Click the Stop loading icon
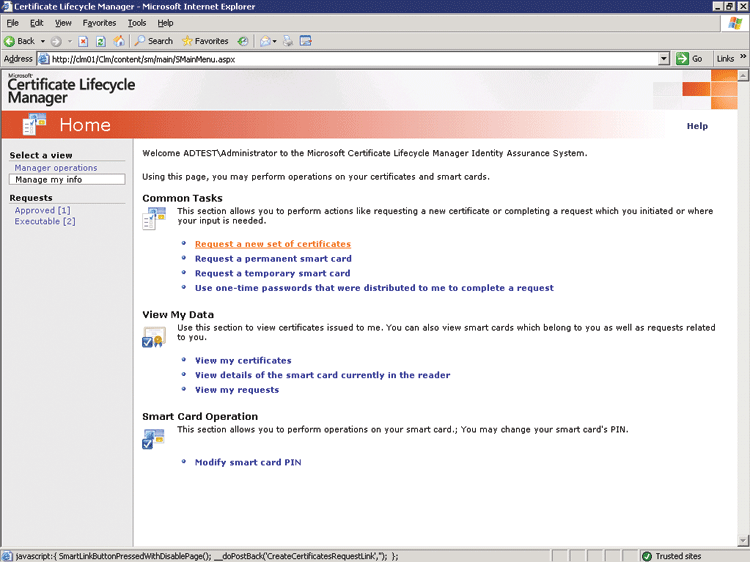 (x=83, y=41)
